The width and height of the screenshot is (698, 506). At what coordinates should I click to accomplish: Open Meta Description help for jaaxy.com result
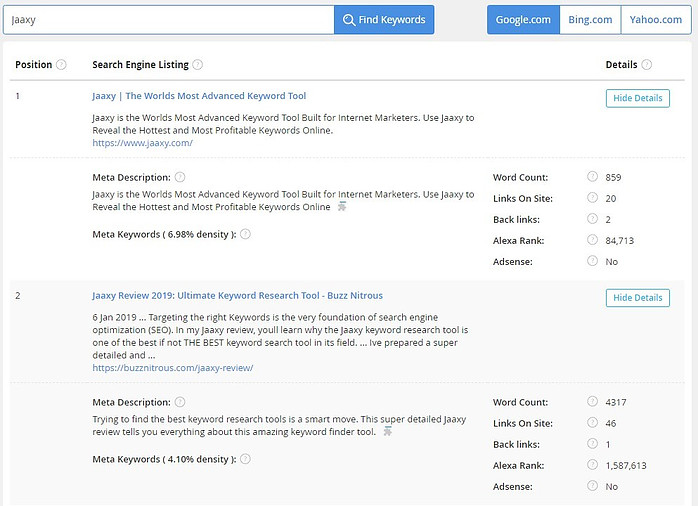[180, 177]
